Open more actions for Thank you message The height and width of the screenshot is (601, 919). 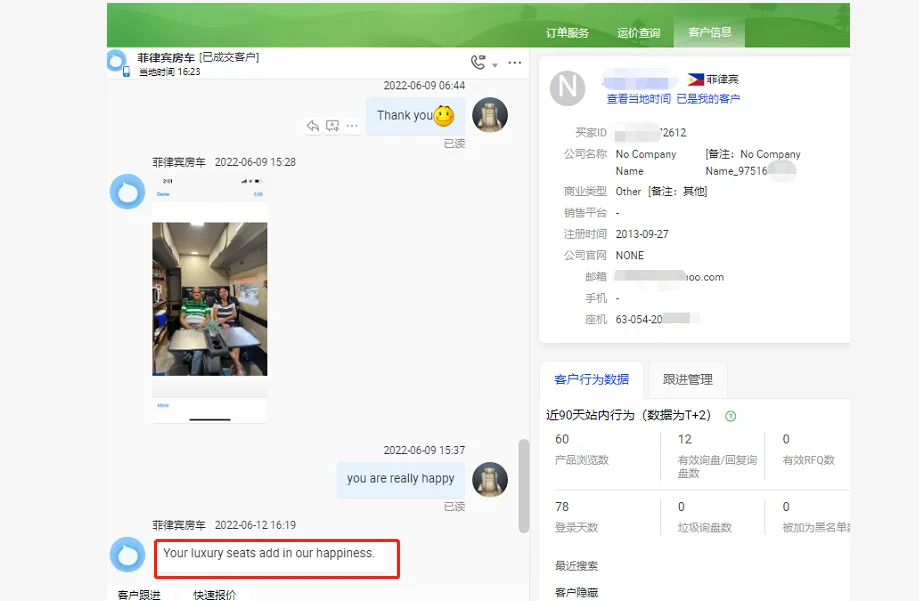click(352, 125)
